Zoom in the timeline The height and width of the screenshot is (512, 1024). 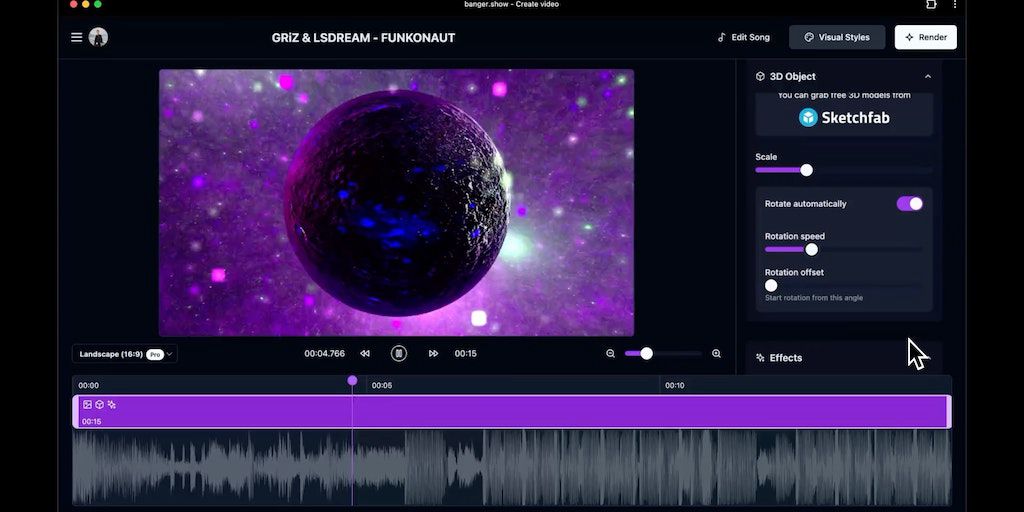(716, 353)
